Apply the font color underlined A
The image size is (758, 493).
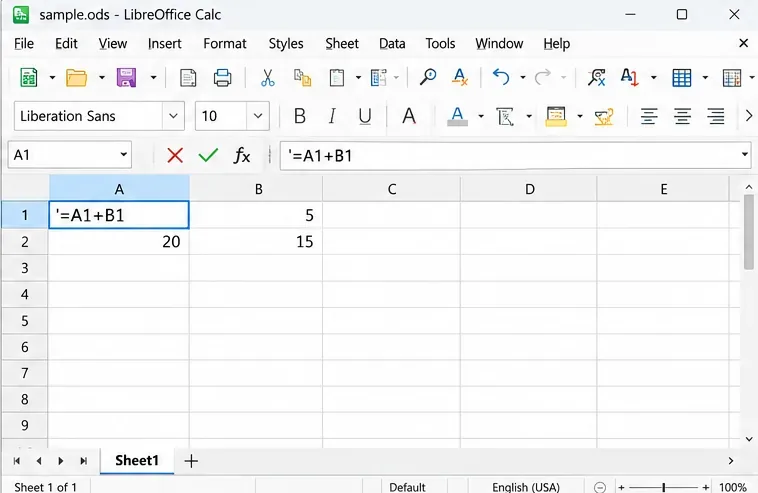click(457, 116)
